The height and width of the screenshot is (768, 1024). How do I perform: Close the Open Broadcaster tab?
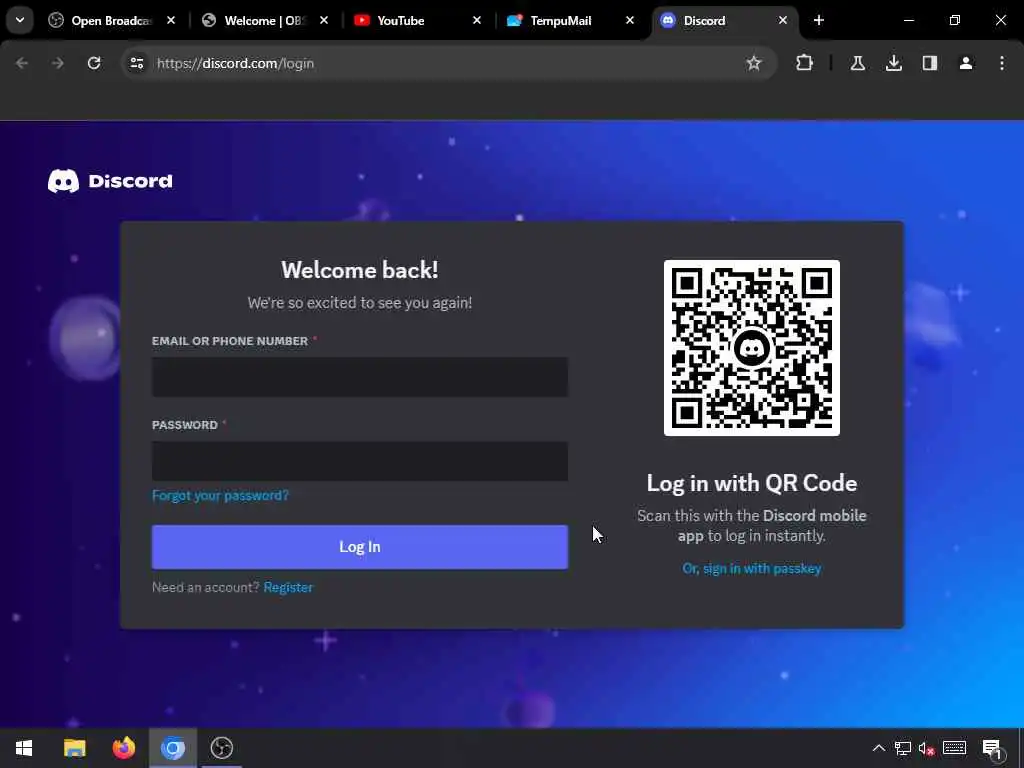click(x=171, y=20)
